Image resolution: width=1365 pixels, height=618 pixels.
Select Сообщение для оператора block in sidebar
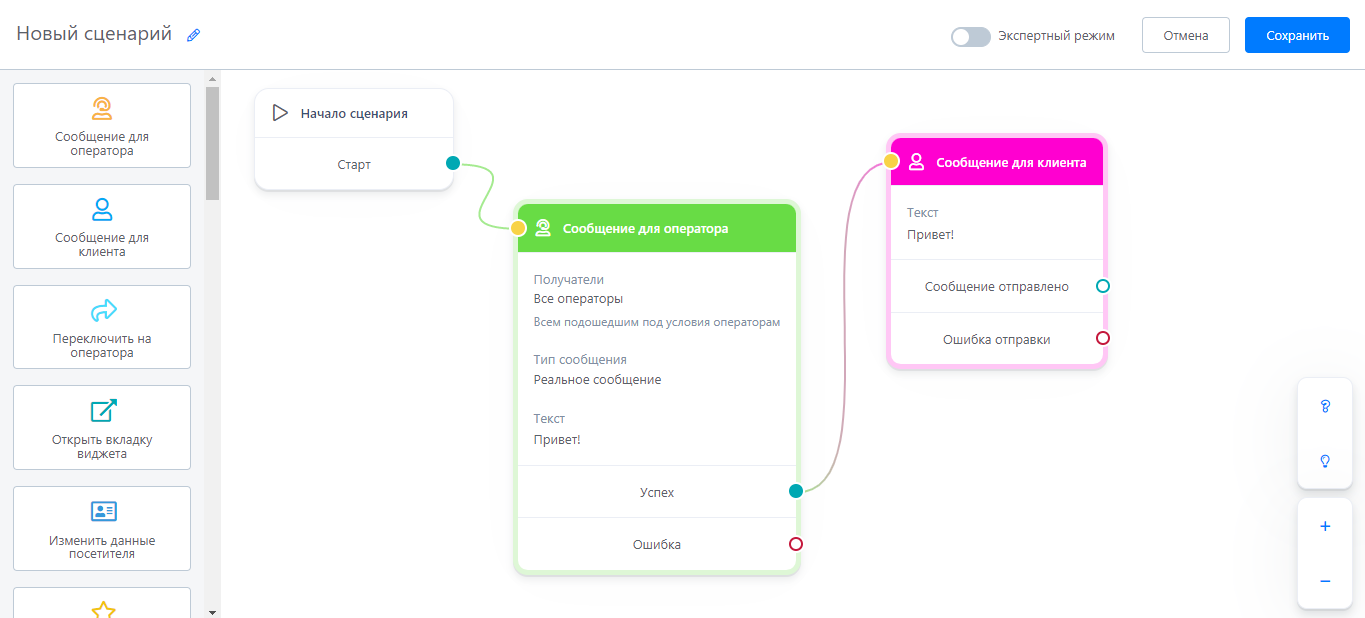coord(102,125)
